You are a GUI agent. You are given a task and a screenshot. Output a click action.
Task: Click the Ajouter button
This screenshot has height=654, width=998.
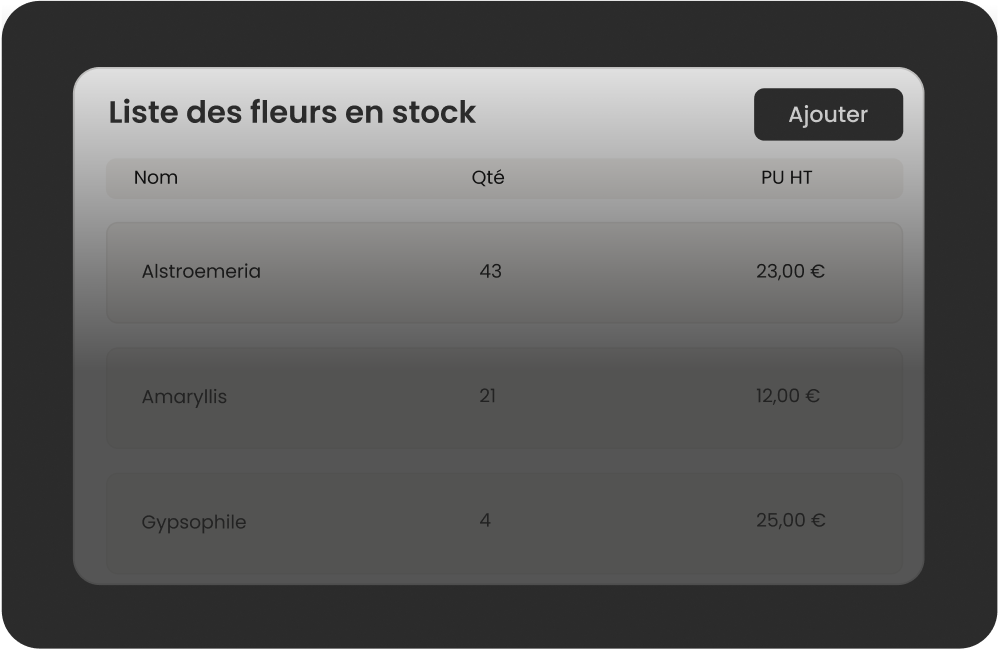[x=828, y=115]
